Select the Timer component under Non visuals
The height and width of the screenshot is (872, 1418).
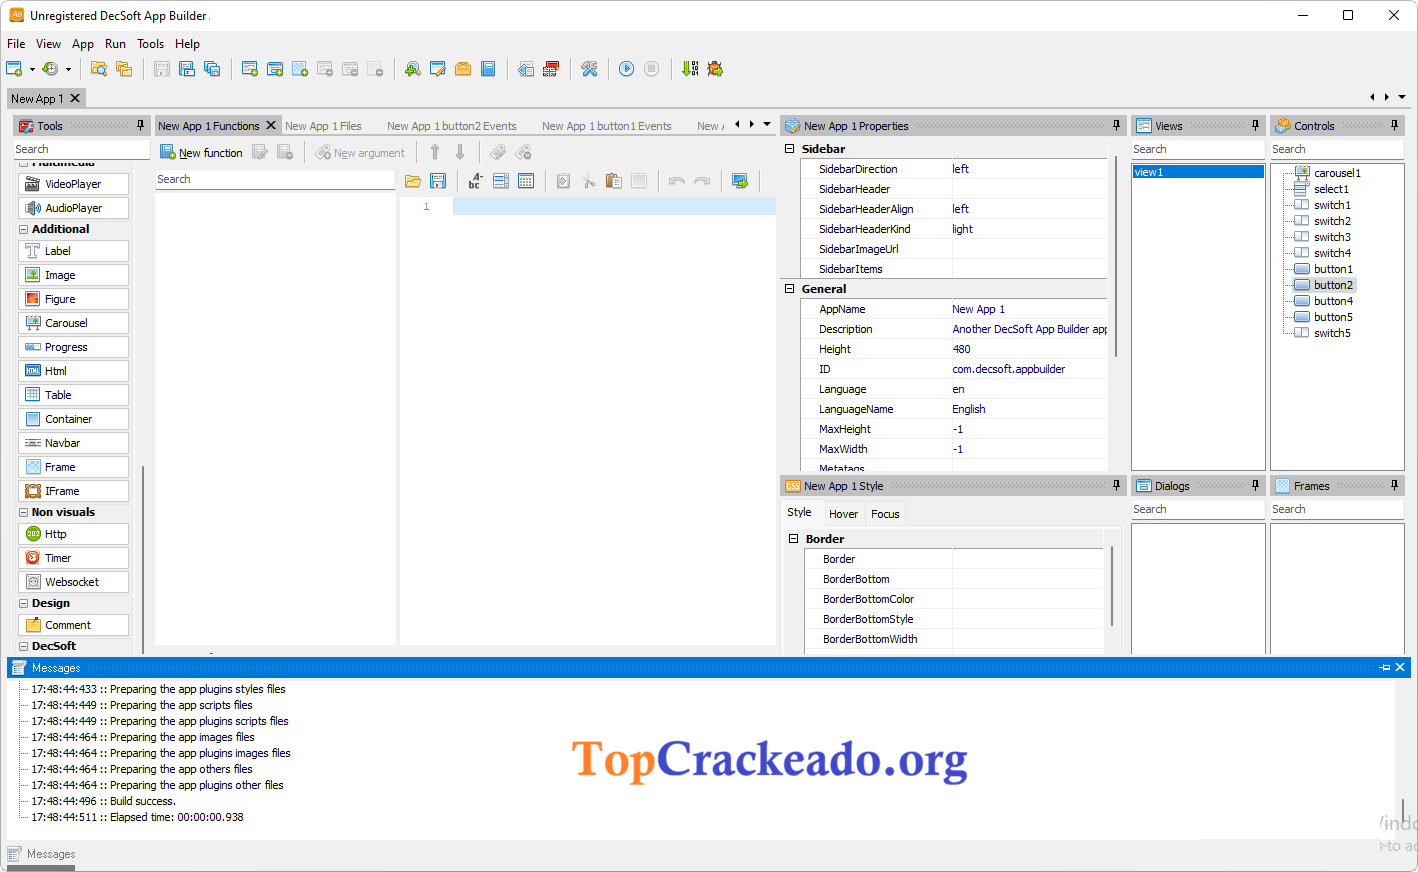74,557
